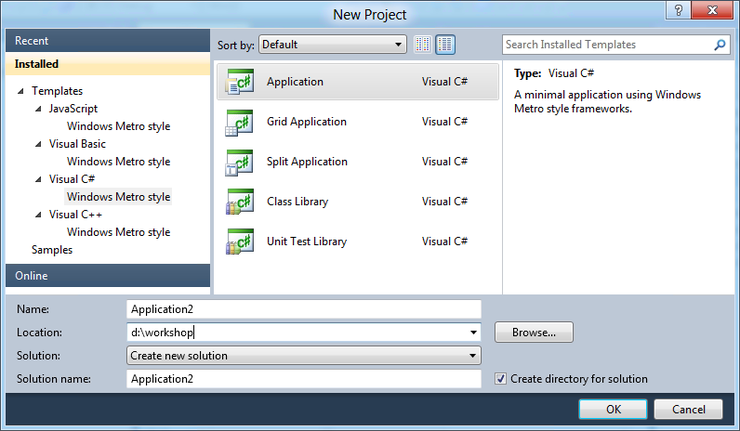Screen dimensions: 740x431
Task: Click the Cancel button
Action: pyautogui.click(x=688, y=409)
